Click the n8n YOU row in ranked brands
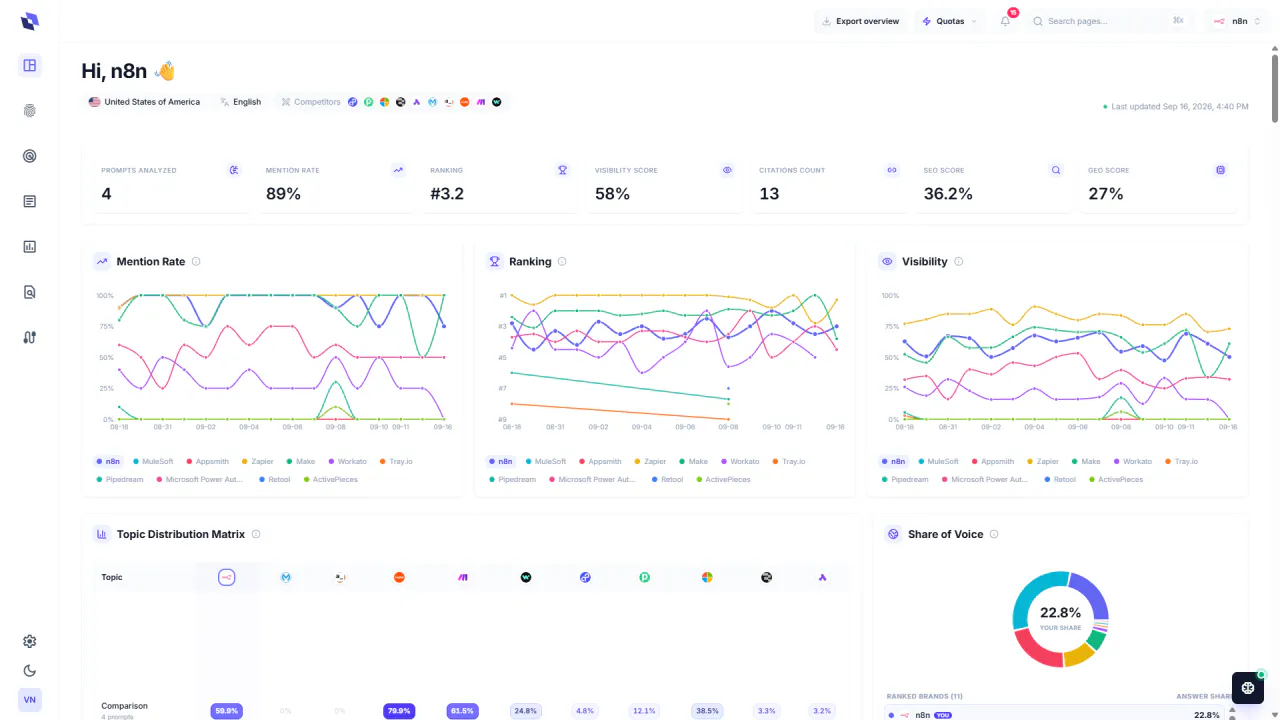1280x720 pixels. [1056, 715]
